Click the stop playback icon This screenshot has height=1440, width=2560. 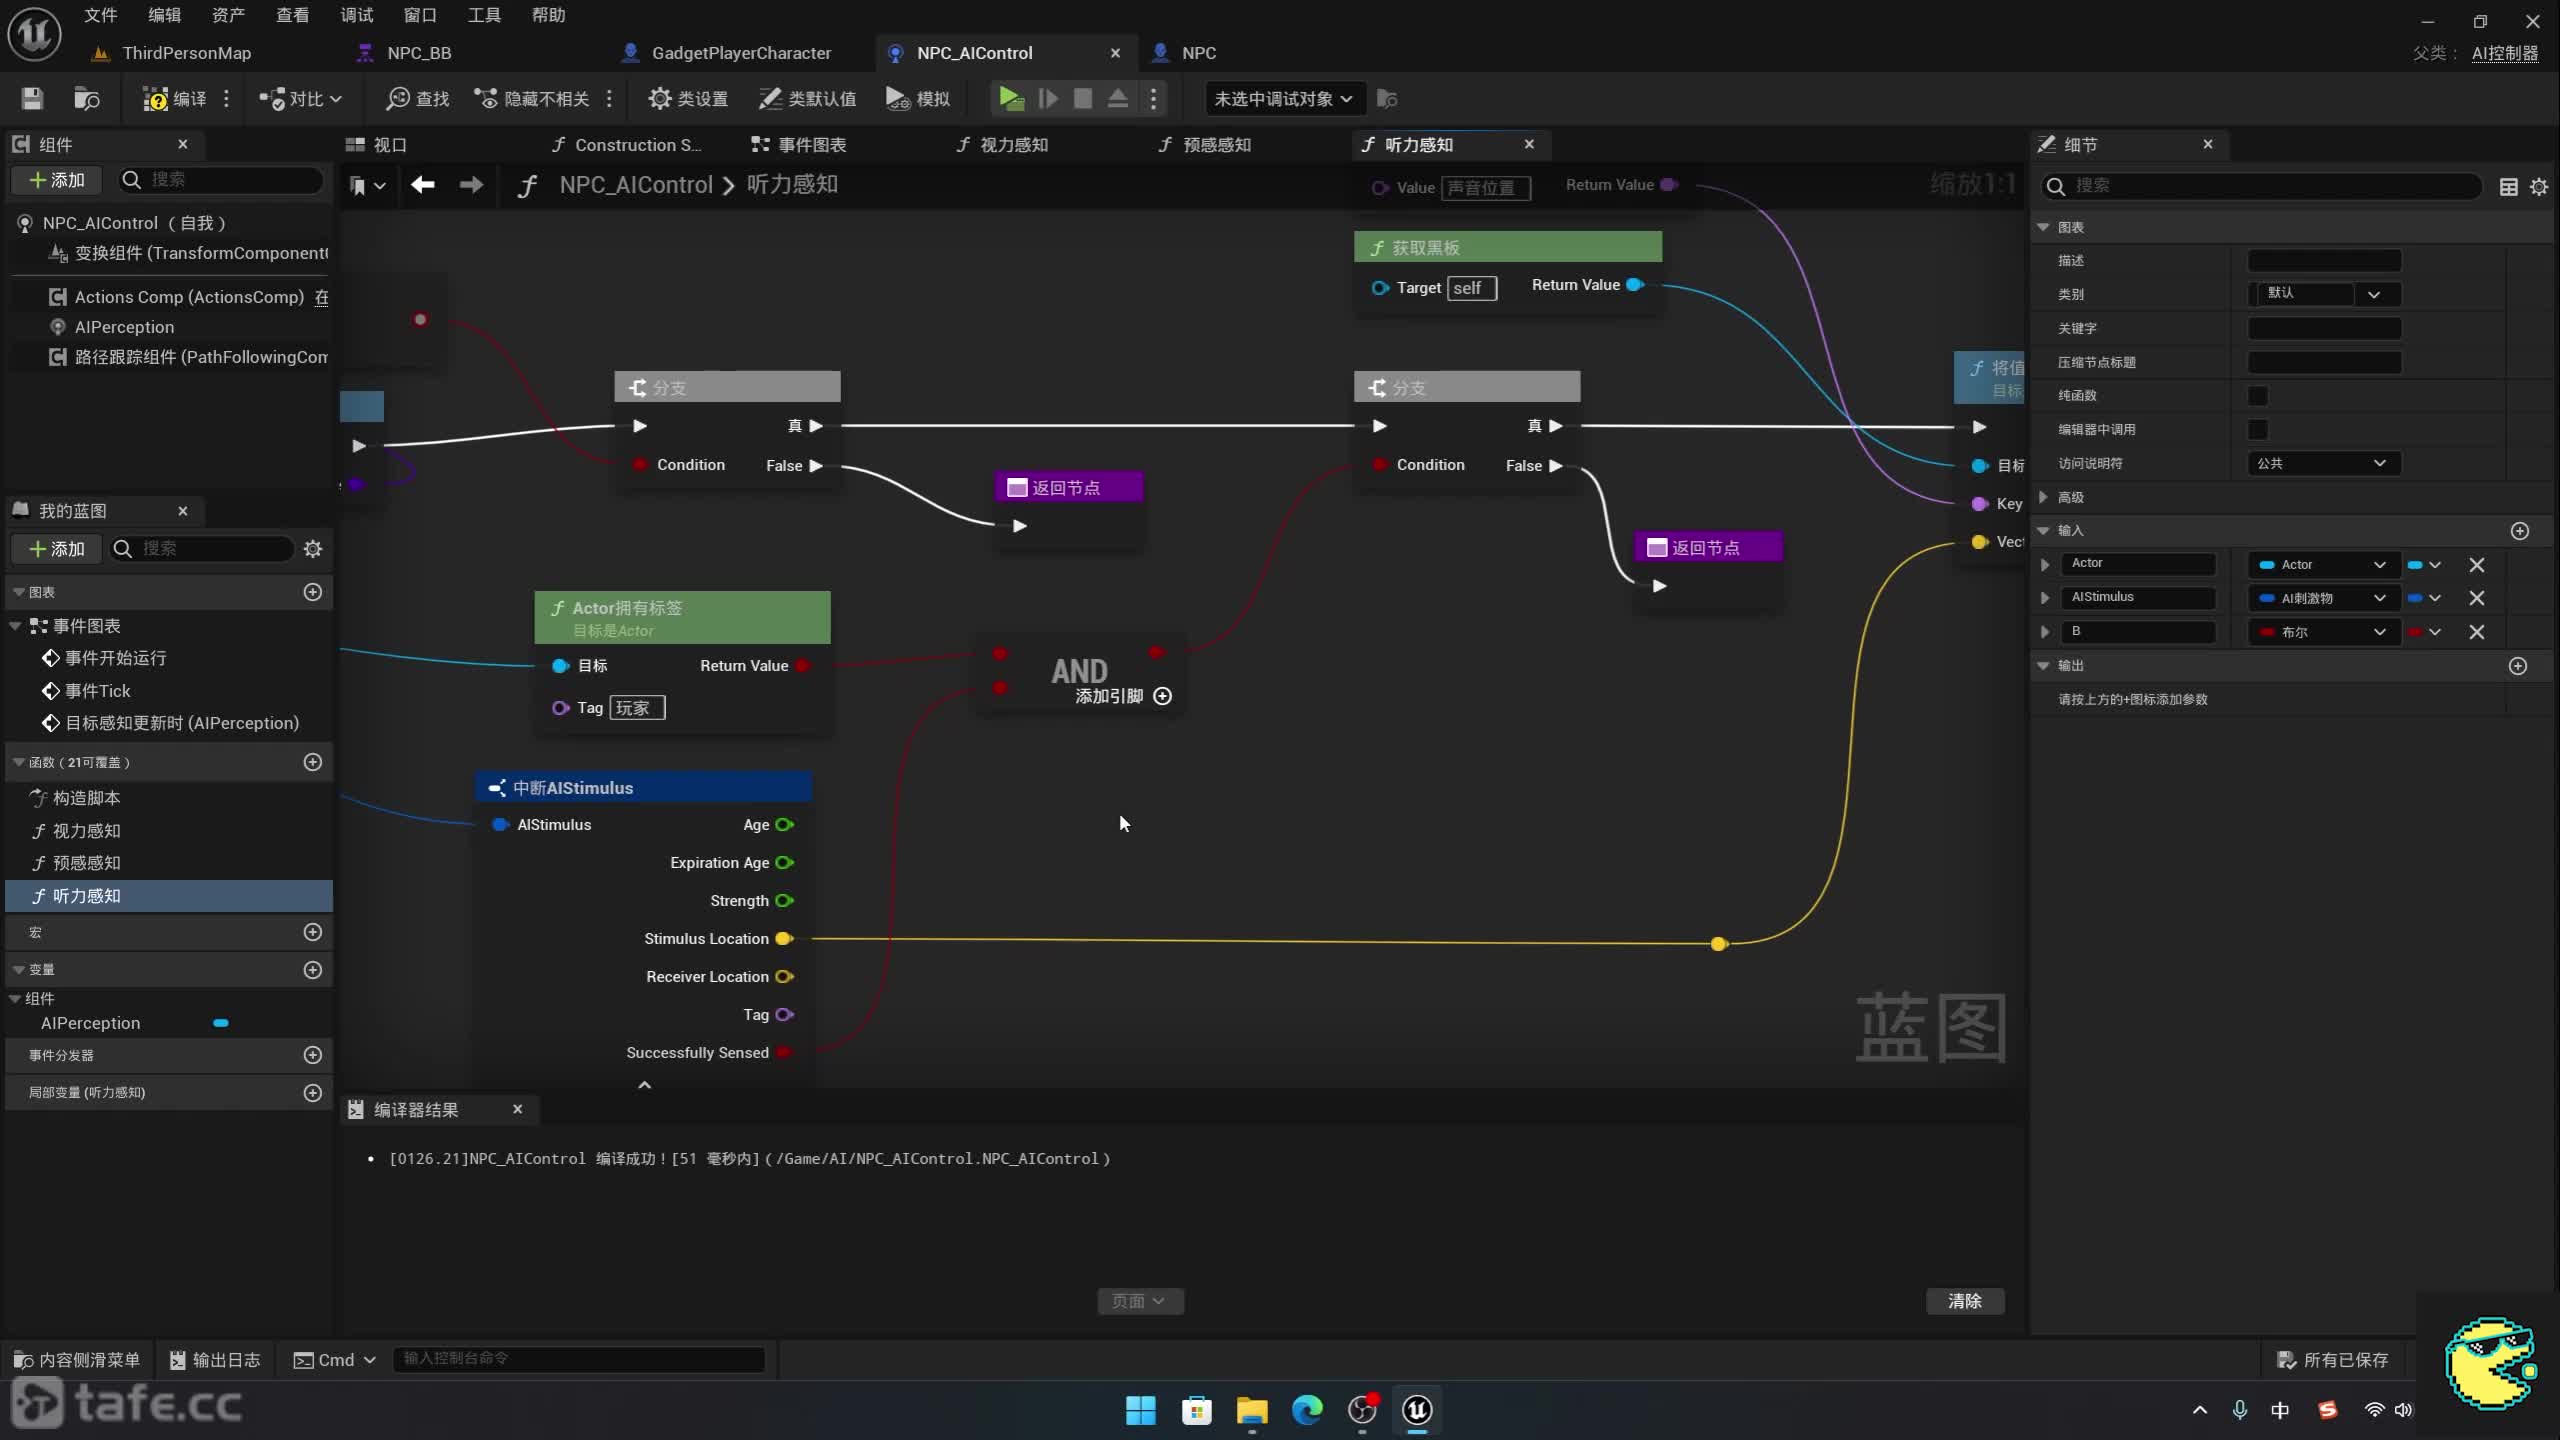pyautogui.click(x=1083, y=98)
